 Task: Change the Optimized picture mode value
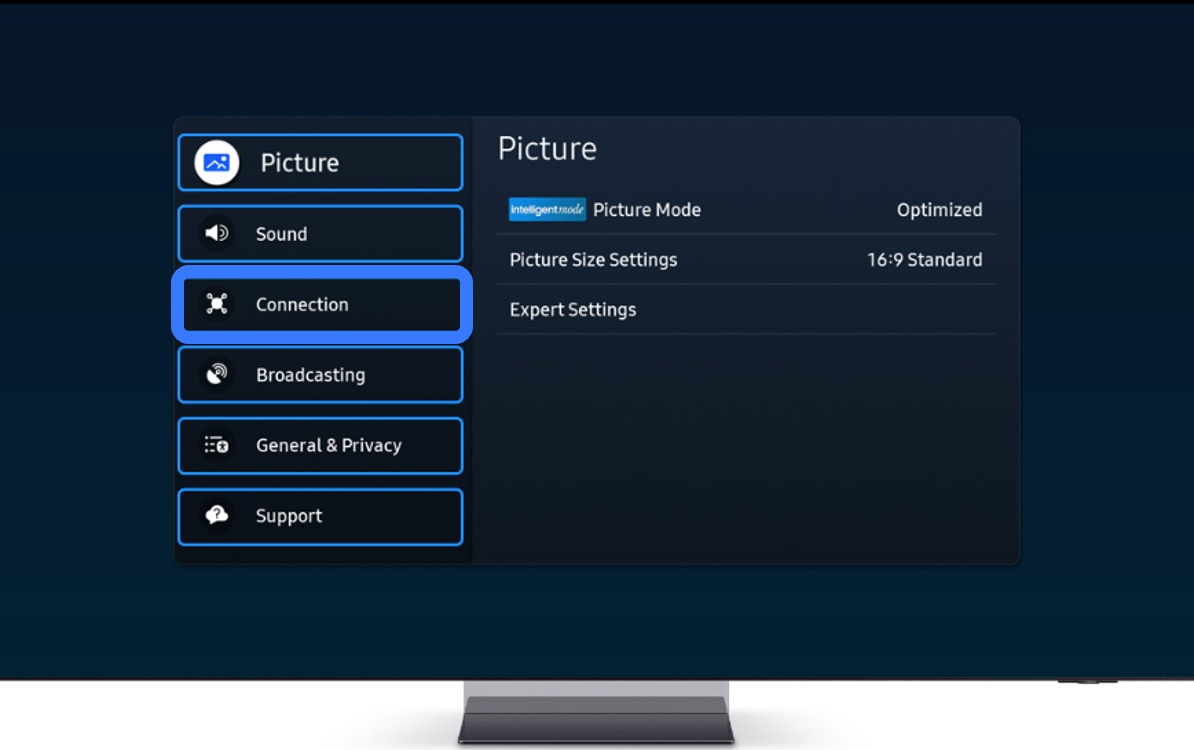(x=939, y=210)
